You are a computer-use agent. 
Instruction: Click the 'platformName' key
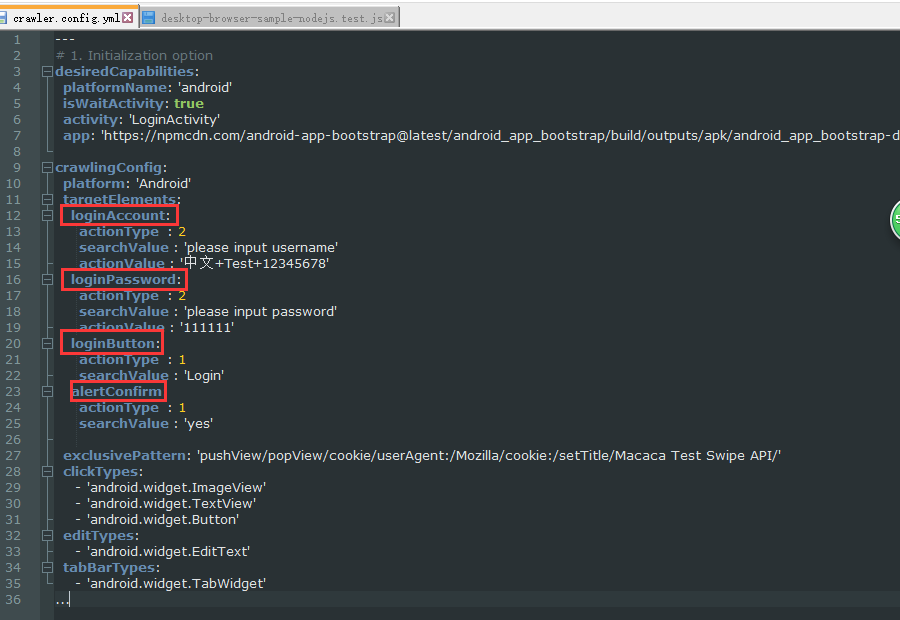click(x=115, y=88)
